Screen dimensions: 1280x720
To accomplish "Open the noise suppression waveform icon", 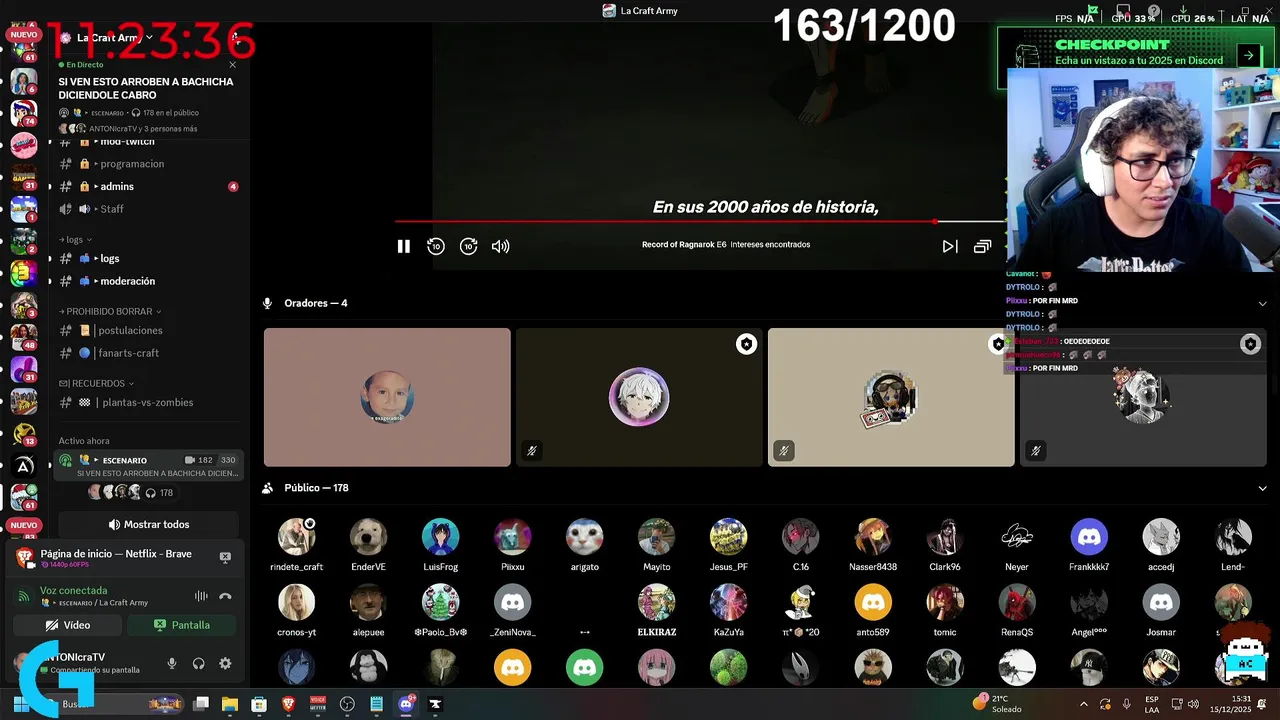I will pyautogui.click(x=201, y=596).
